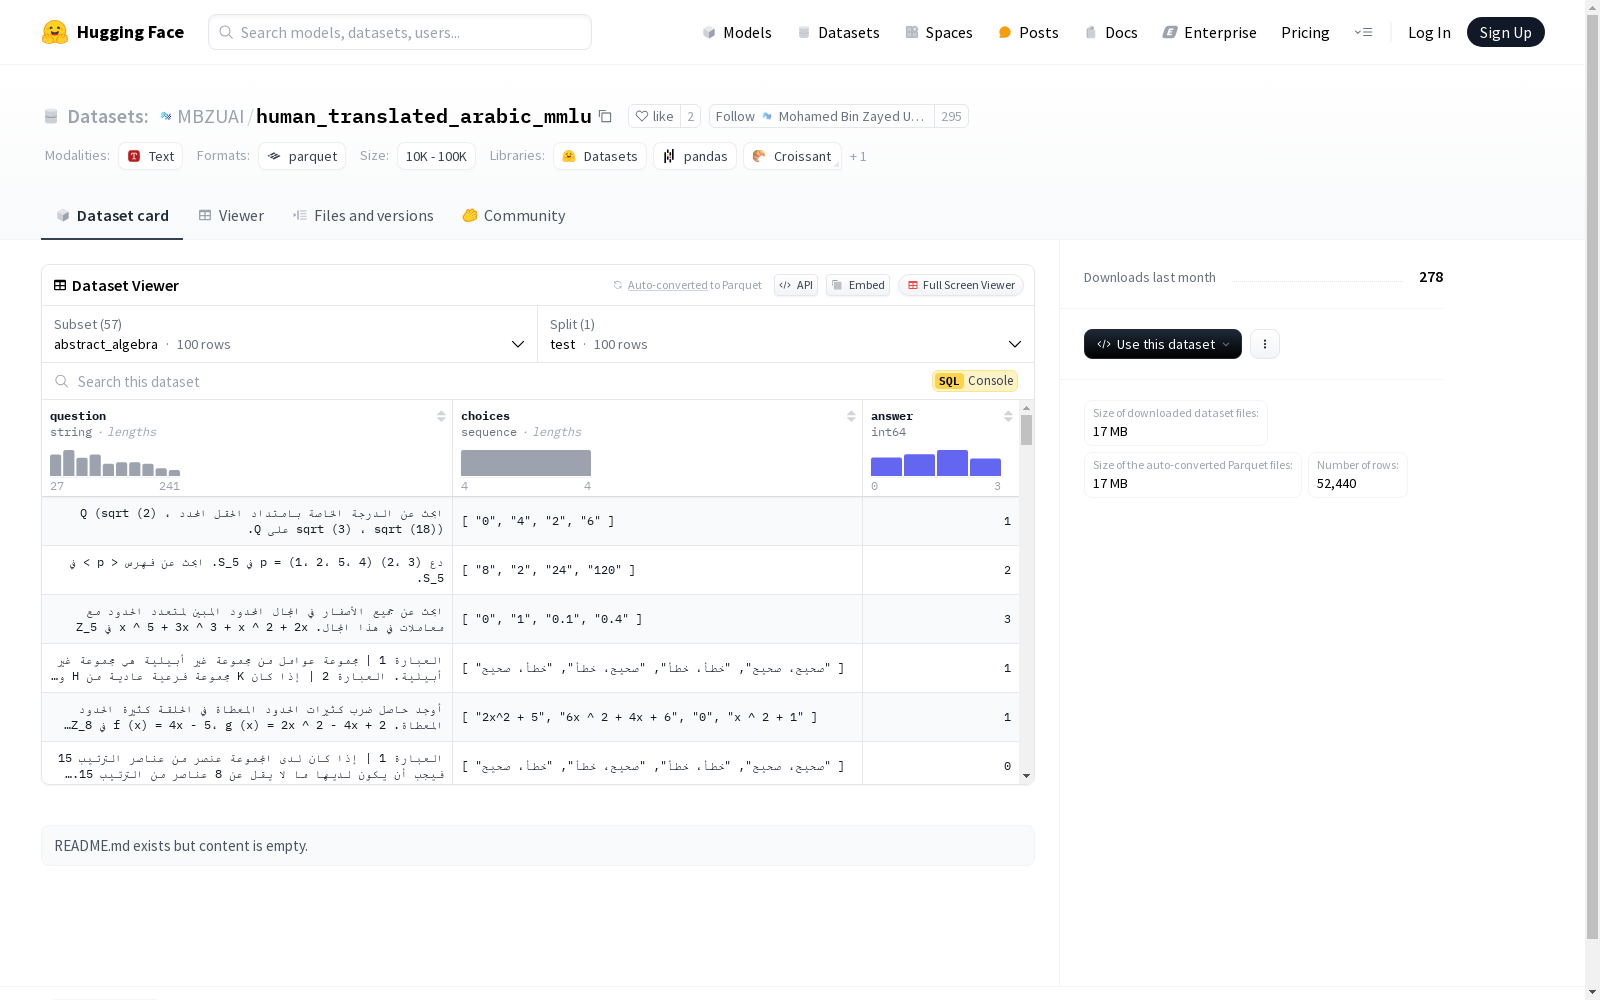The width and height of the screenshot is (1600, 1000).
Task: Click Log In
Action: tap(1429, 32)
